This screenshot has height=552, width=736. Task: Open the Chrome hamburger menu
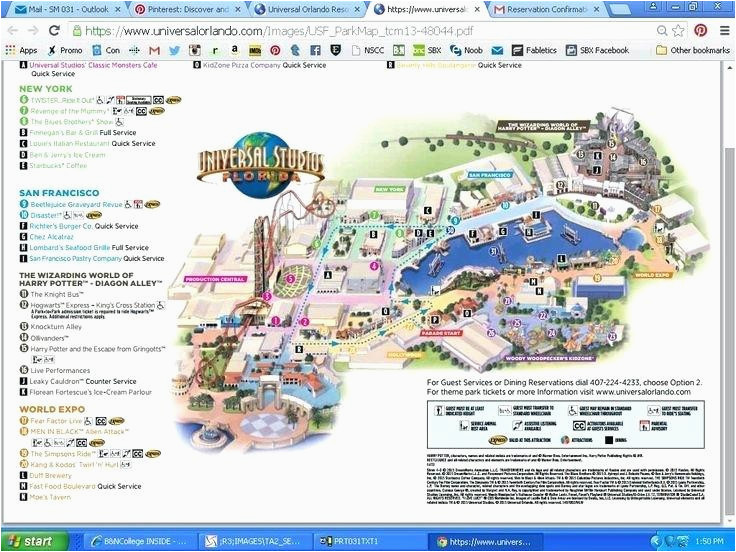pos(724,31)
